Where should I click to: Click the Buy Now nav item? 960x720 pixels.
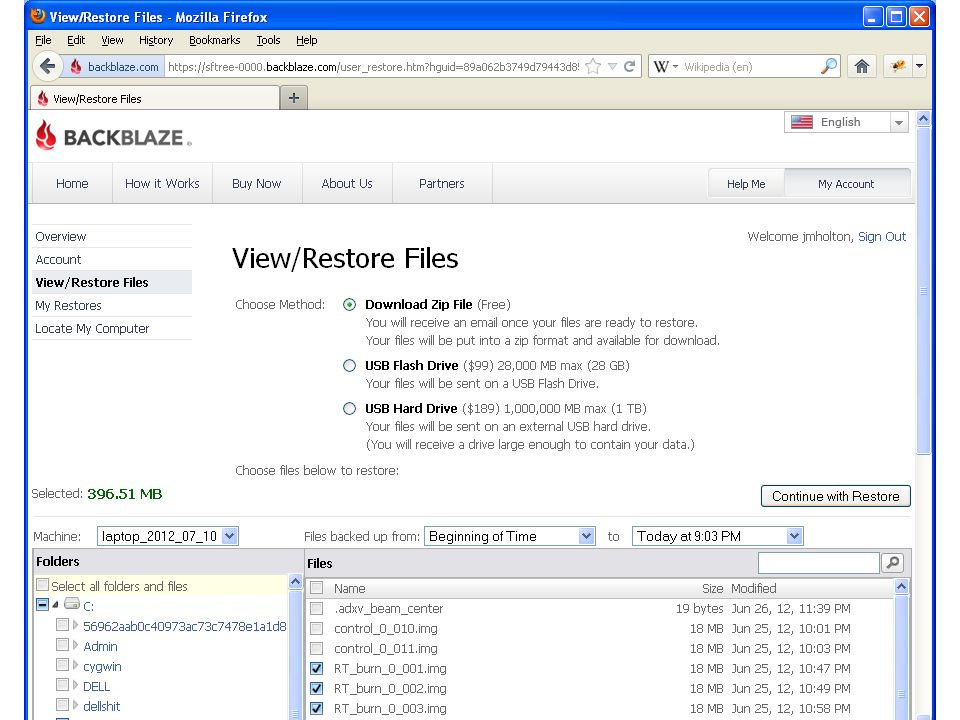point(257,184)
